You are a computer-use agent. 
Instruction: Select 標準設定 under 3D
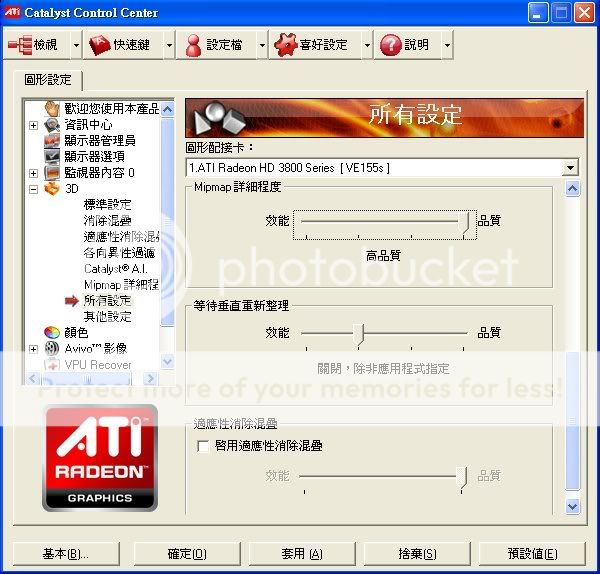point(108,205)
